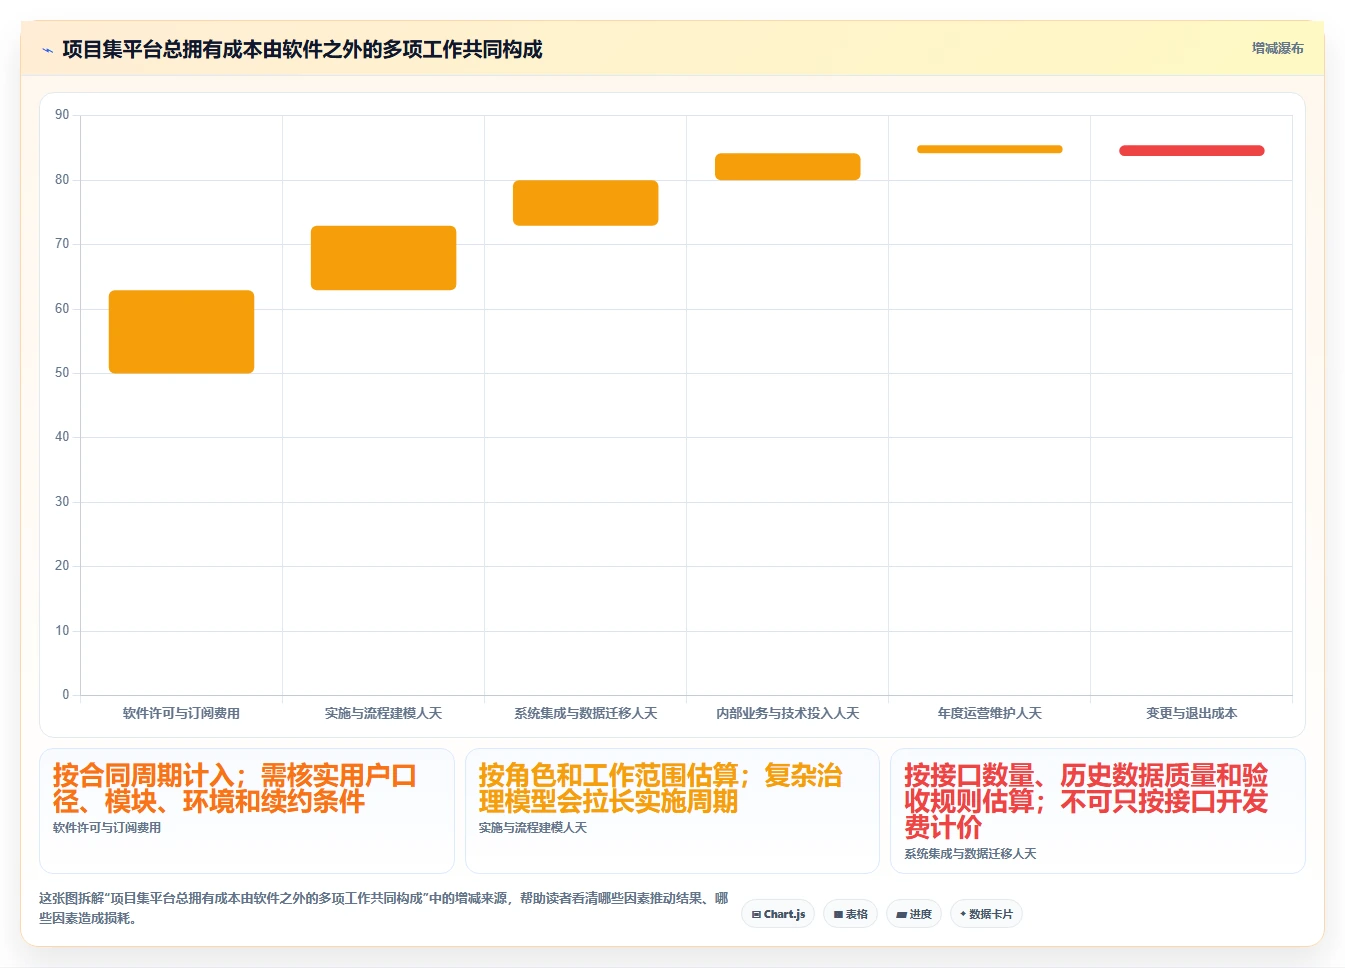Image resolution: width=1345 pixels, height=968 pixels.
Task: Click the chart icon beside the title
Action: coord(47,50)
